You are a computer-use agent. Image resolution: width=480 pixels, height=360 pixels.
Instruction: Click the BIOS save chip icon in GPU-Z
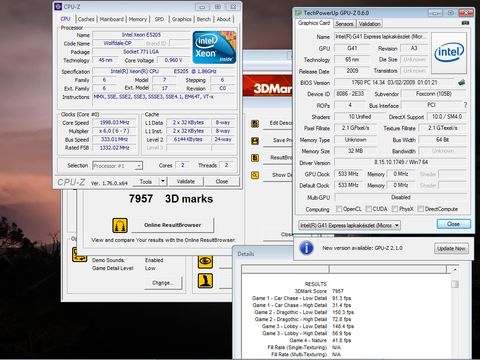point(461,82)
